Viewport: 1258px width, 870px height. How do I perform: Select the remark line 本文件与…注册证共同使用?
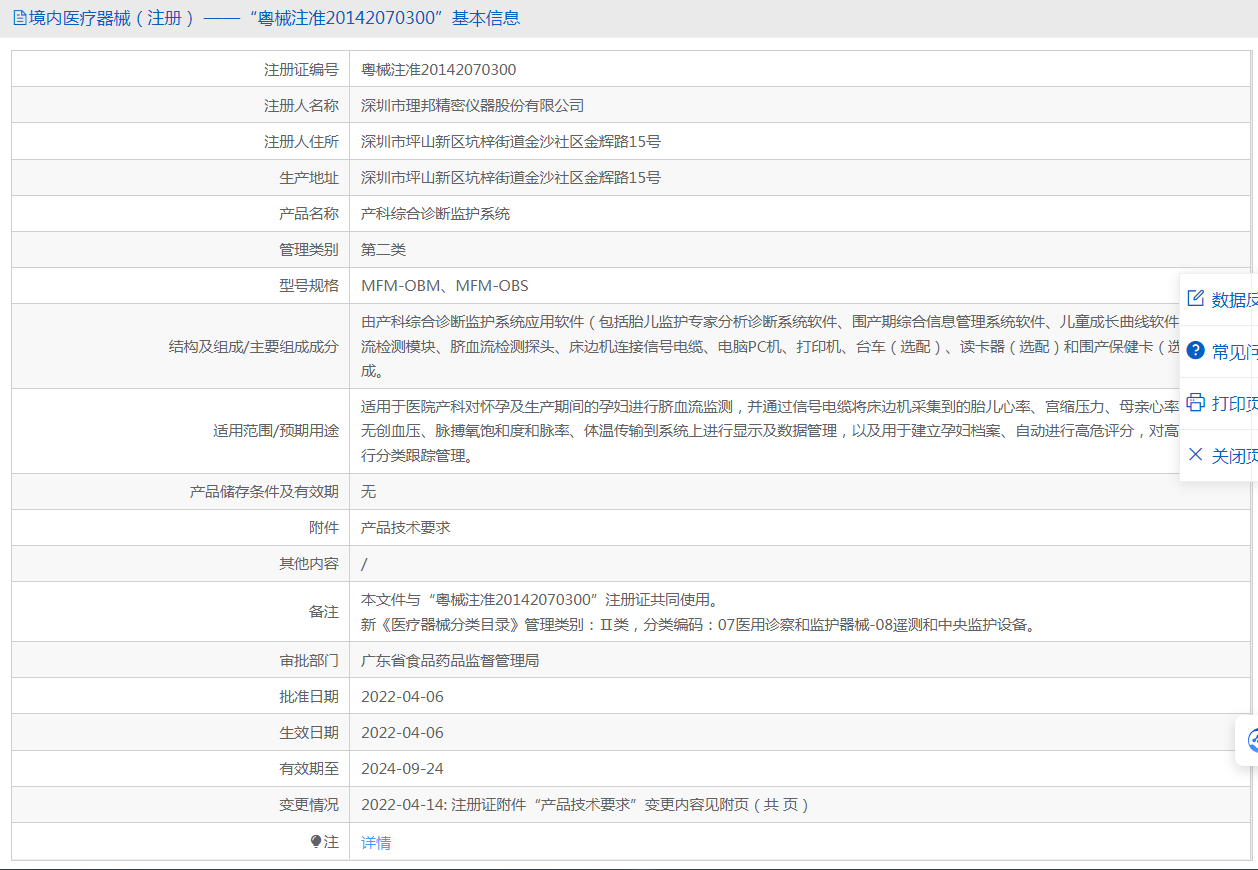tap(540, 600)
